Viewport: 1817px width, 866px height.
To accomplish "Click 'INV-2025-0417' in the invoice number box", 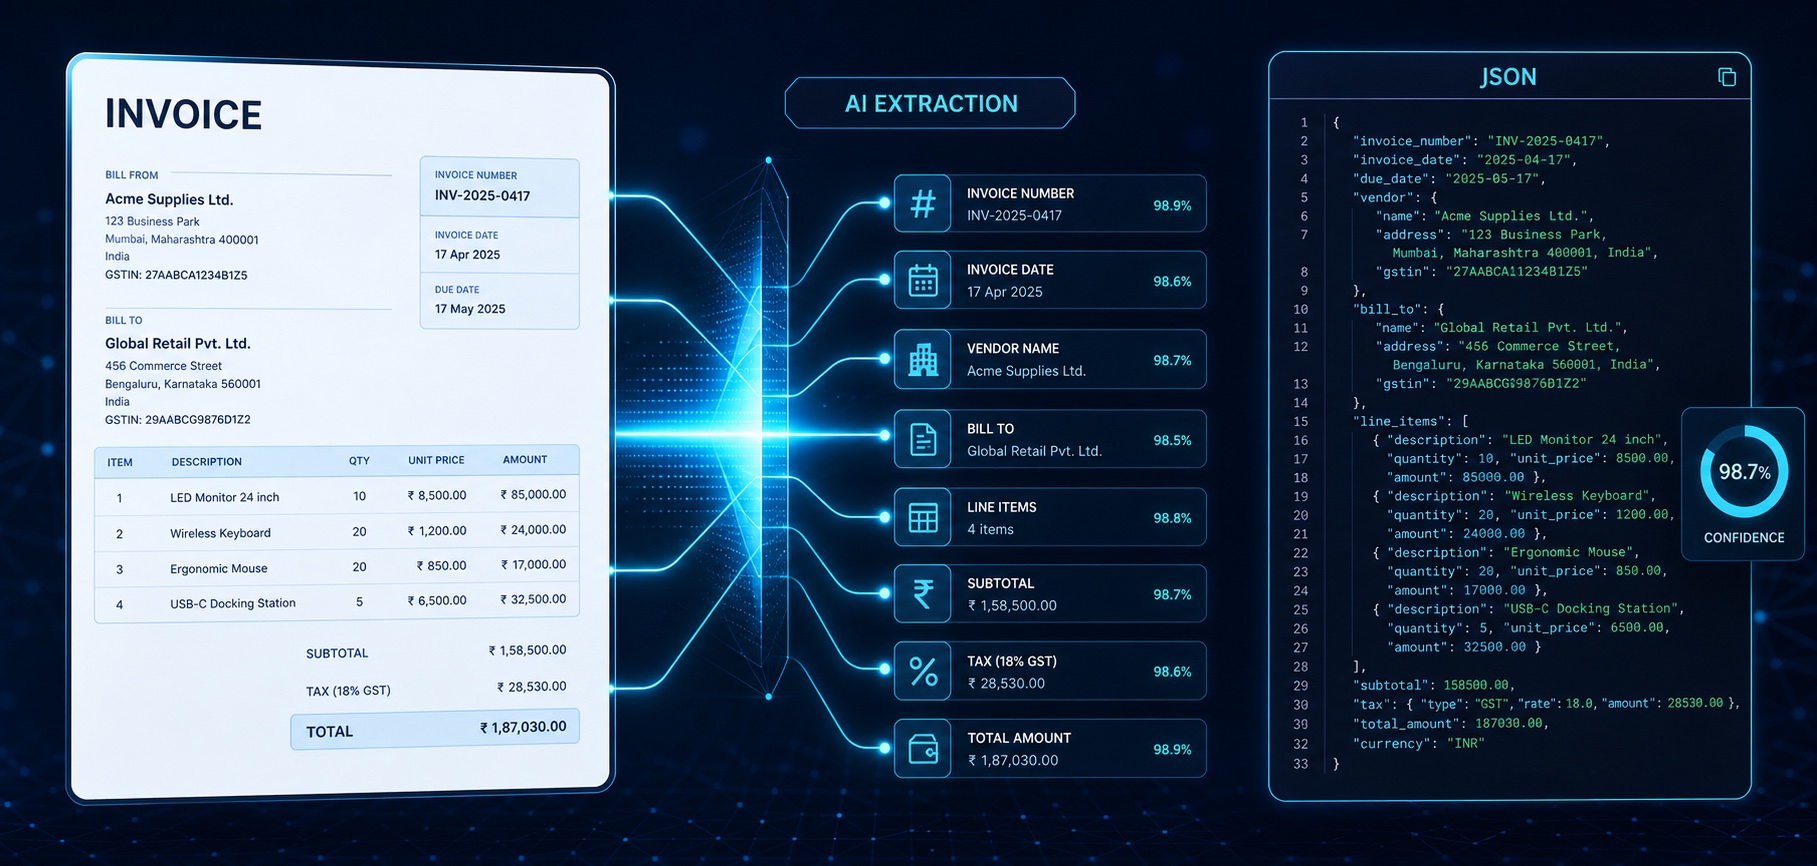I will pyautogui.click(x=482, y=196).
